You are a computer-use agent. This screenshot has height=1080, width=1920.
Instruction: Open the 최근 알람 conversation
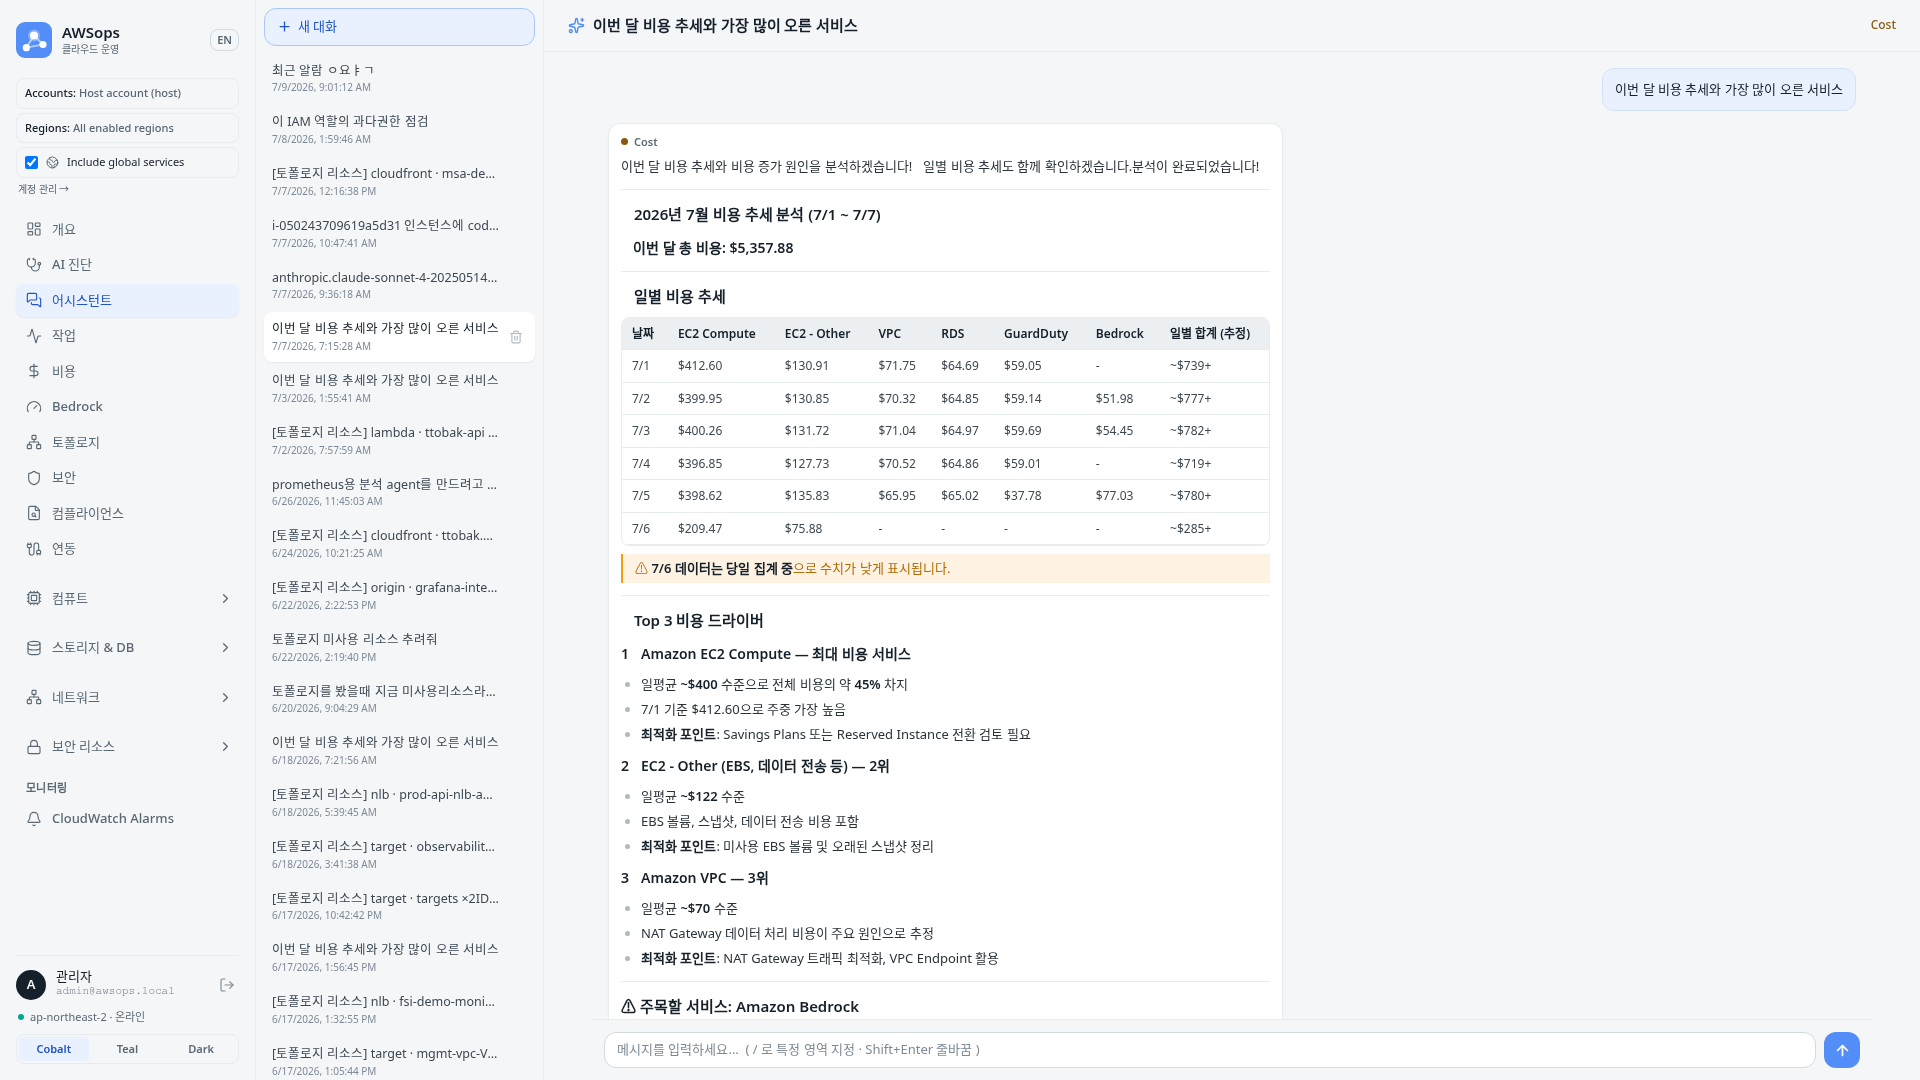[x=399, y=78]
